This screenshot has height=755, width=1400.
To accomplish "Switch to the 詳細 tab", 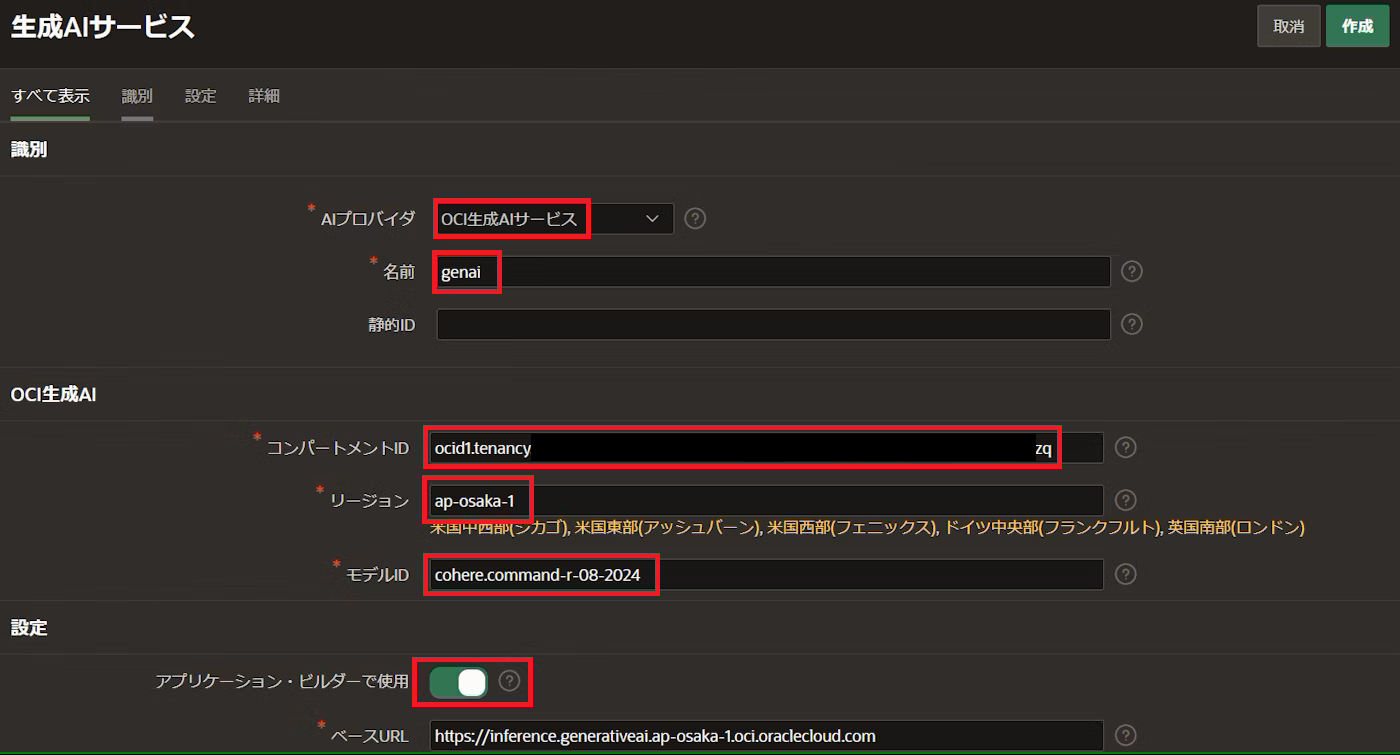I will [264, 96].
